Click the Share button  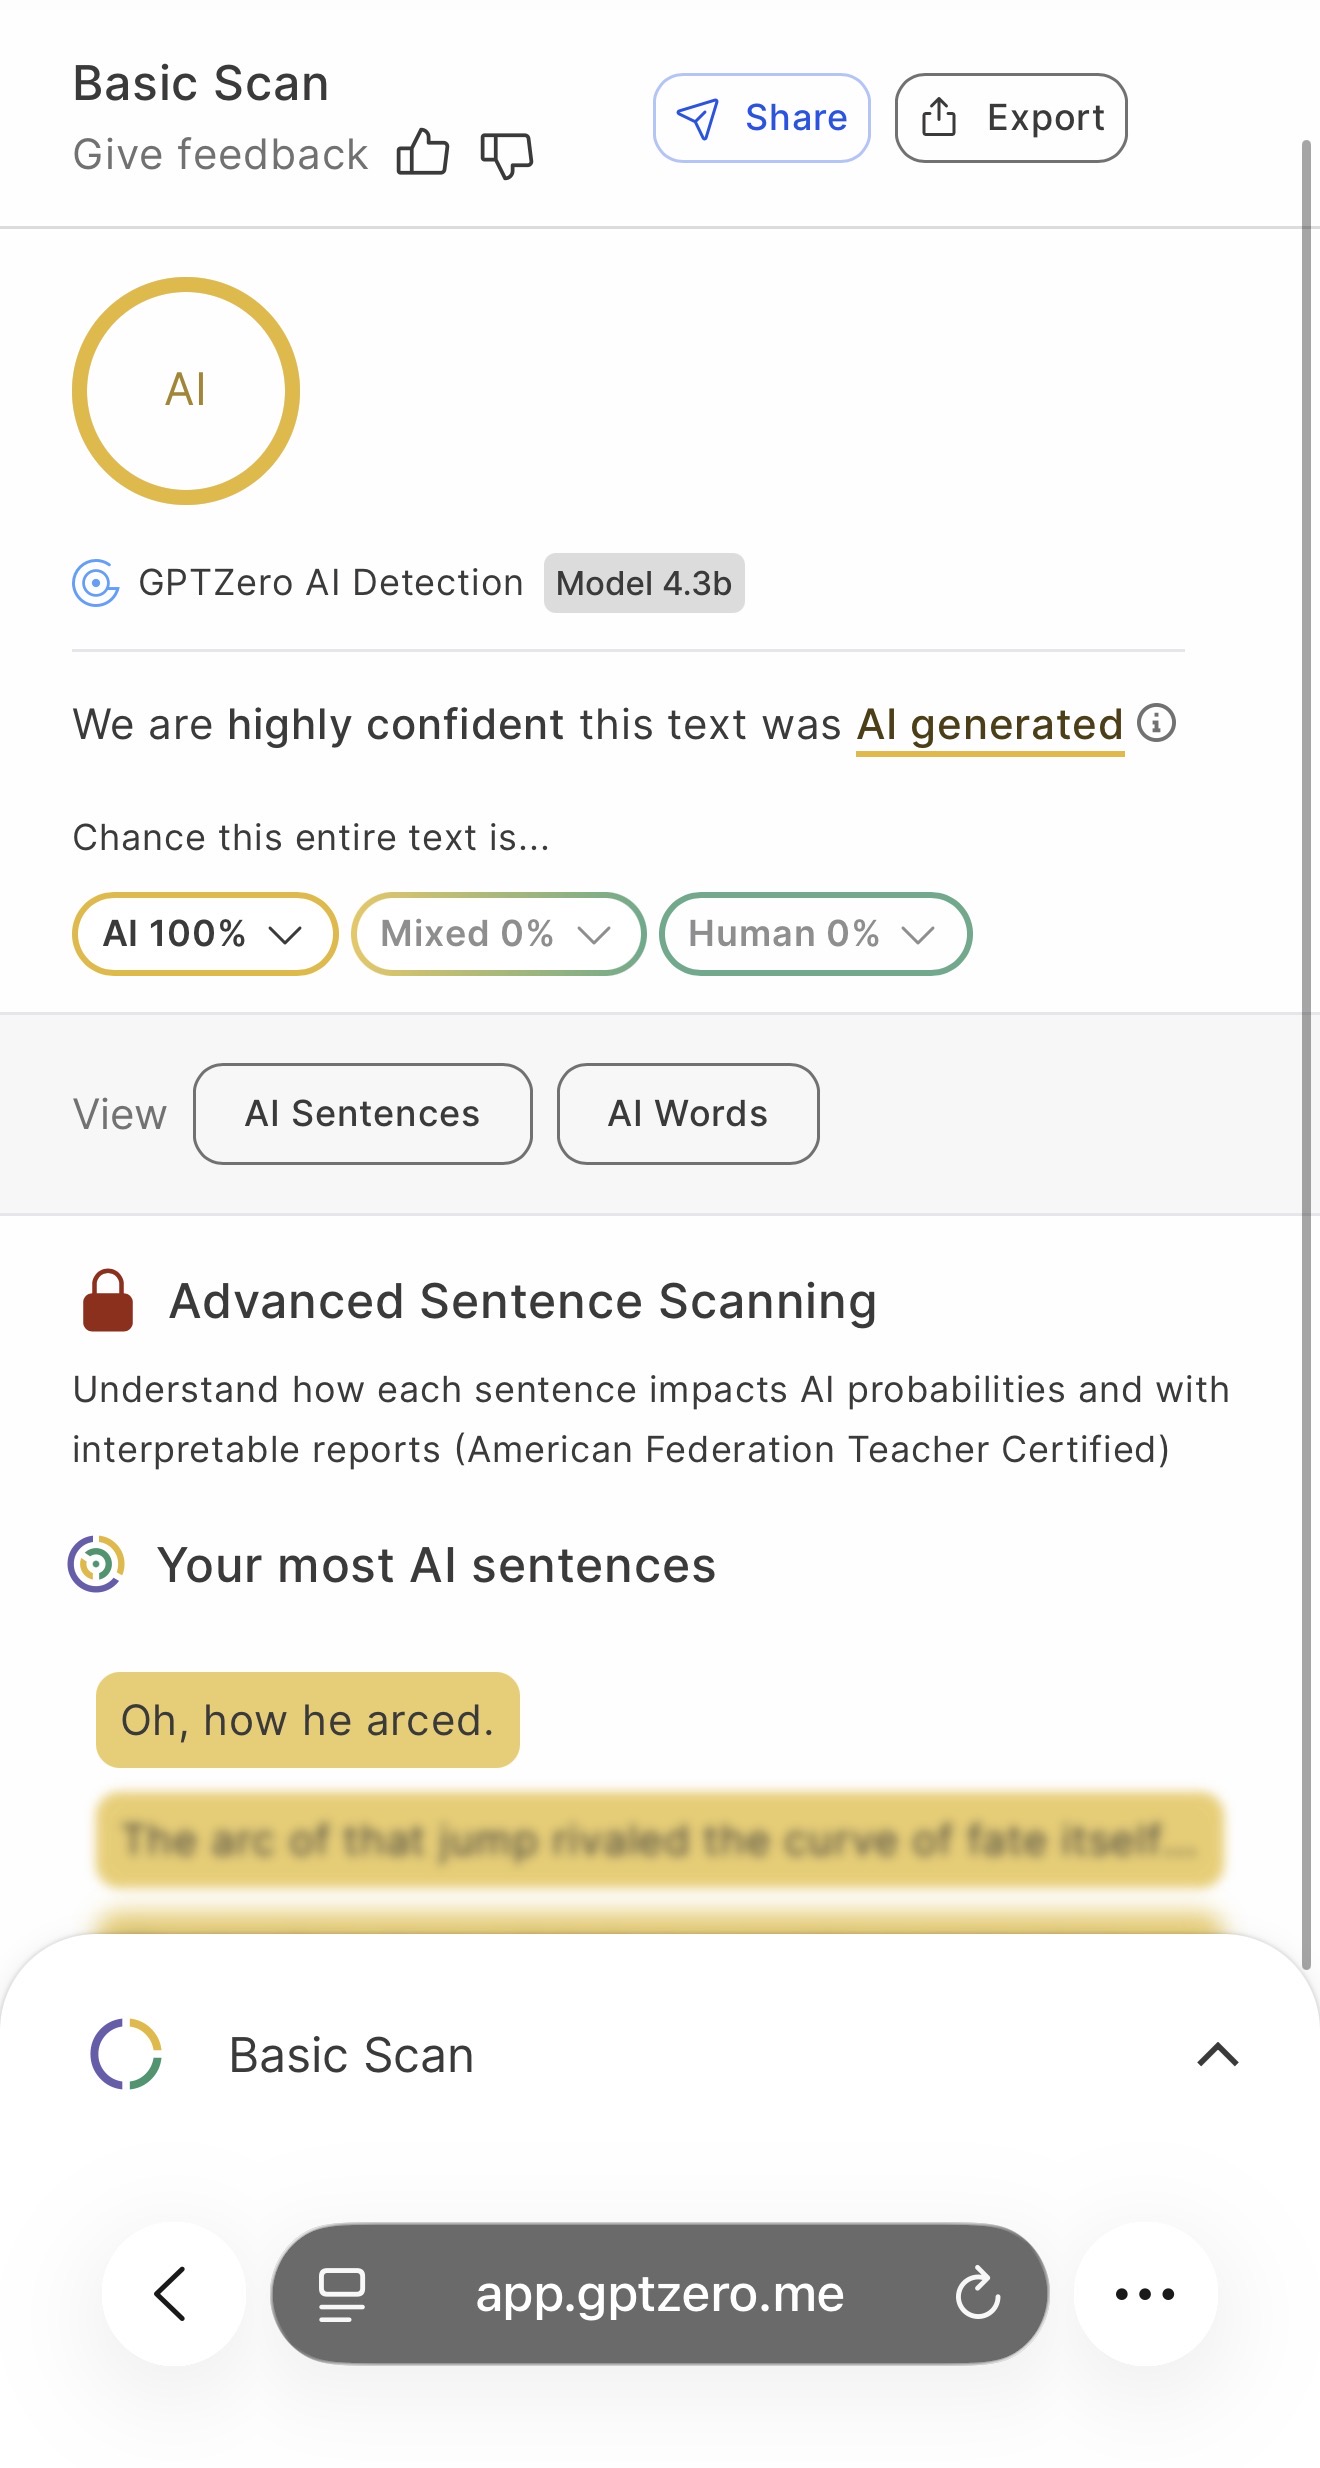tap(762, 118)
